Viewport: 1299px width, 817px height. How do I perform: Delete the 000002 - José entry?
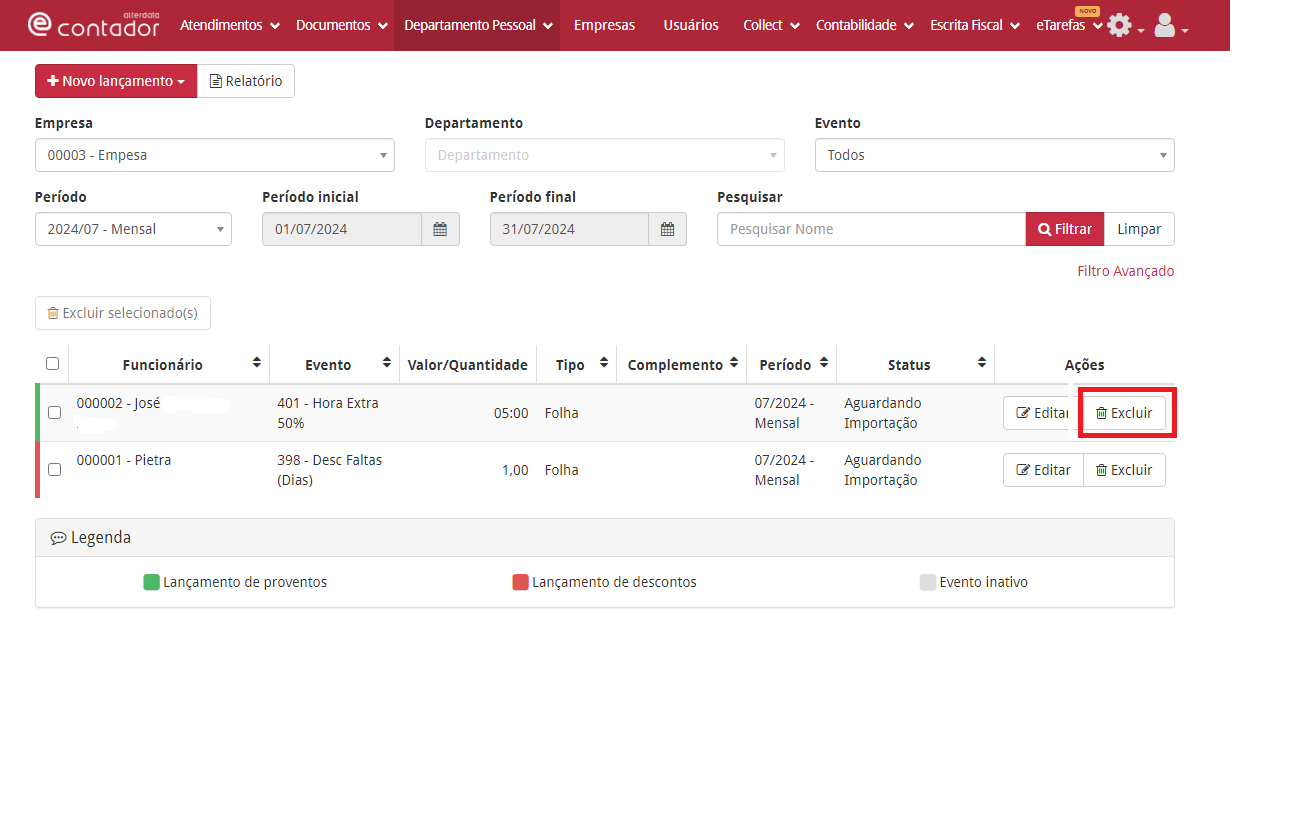1125,413
